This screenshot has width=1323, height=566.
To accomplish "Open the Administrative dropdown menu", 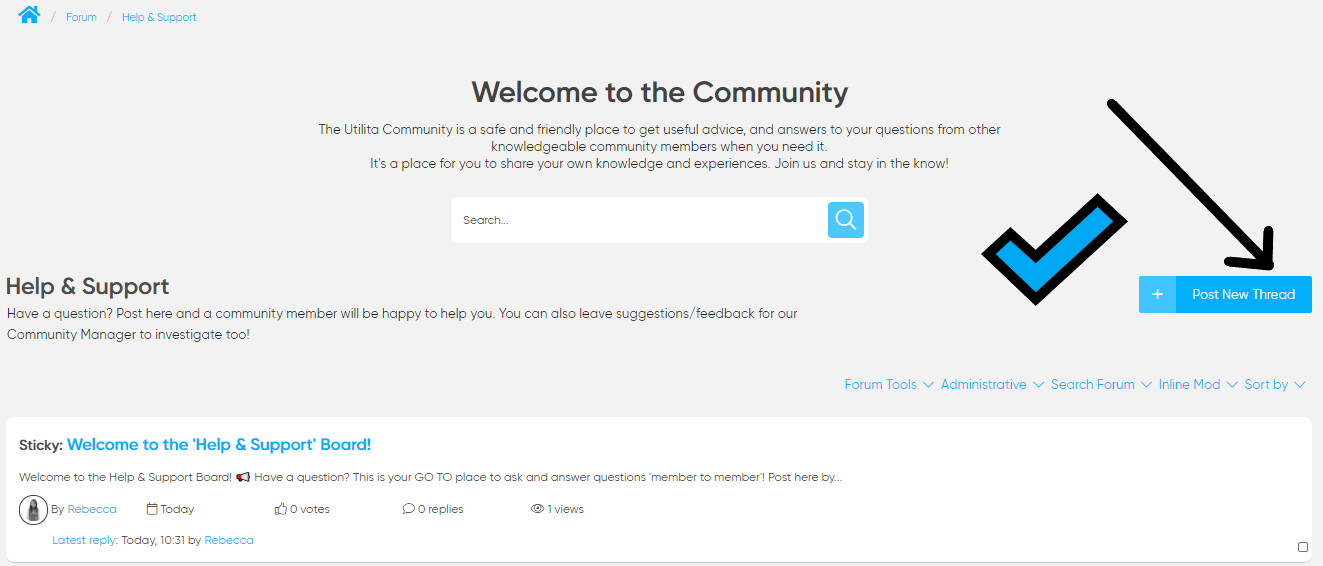I will pyautogui.click(x=992, y=384).
